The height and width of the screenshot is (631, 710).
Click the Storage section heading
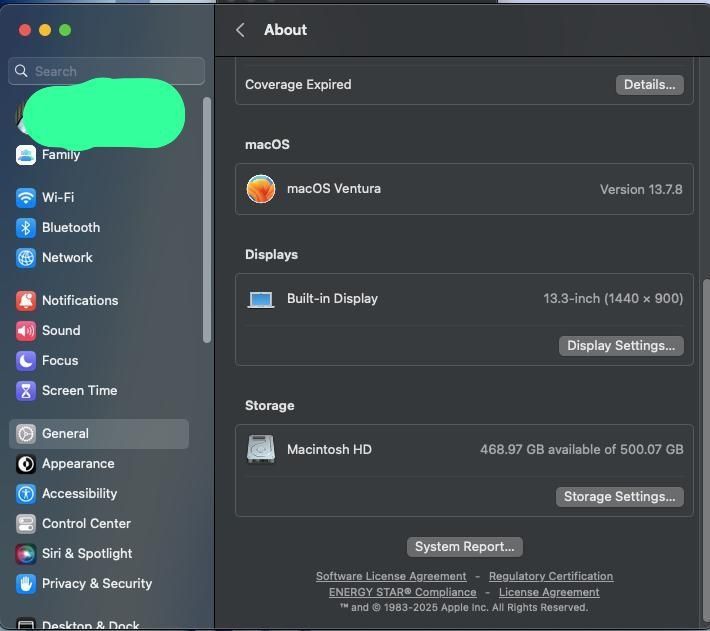[269, 406]
